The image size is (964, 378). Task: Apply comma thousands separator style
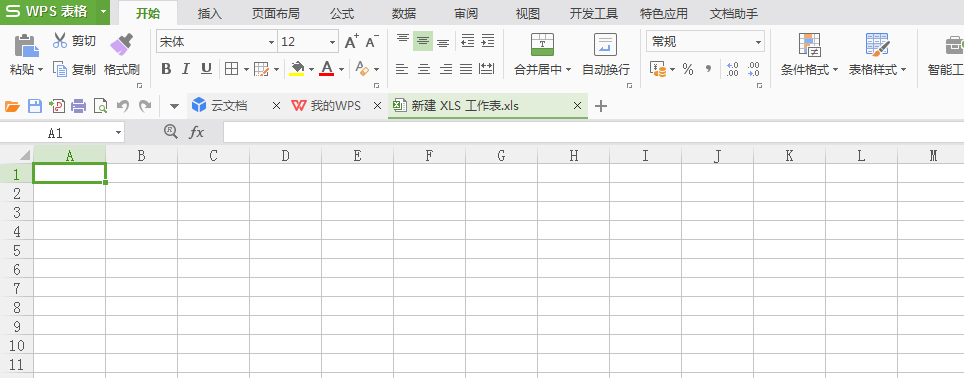(x=708, y=69)
